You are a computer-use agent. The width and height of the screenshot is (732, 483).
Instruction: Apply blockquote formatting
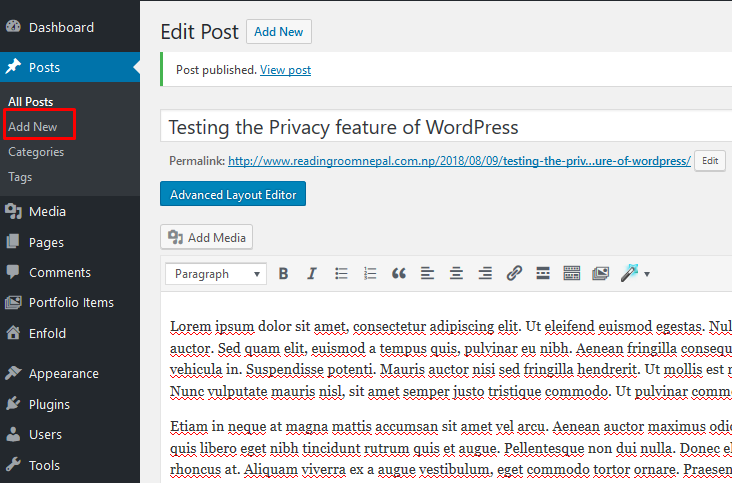[x=399, y=273]
